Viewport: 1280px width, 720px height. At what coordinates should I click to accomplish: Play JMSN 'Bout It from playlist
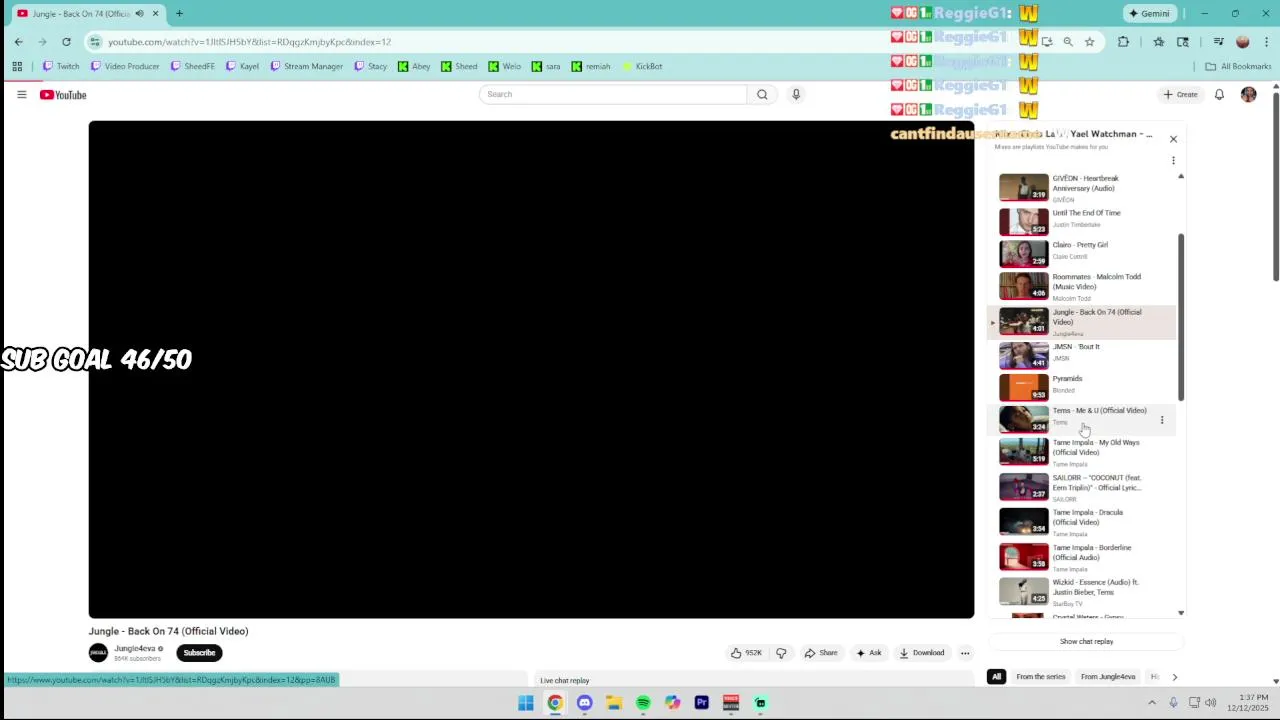(x=1082, y=354)
